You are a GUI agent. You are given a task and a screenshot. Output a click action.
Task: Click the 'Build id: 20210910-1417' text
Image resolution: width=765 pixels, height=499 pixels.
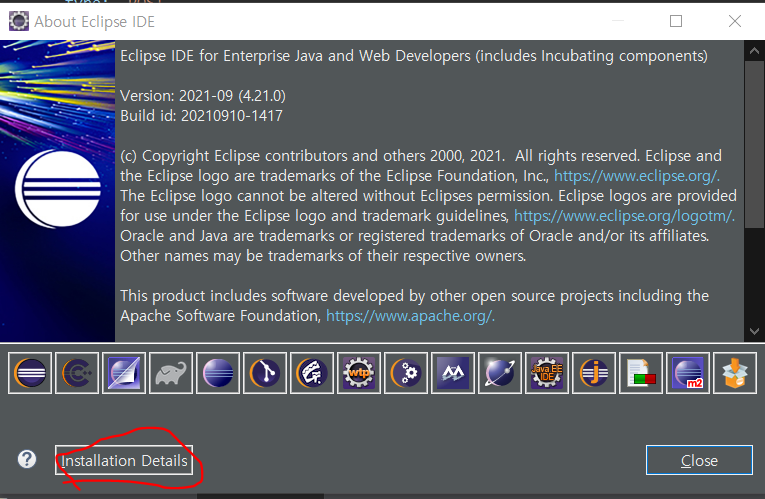pyautogui.click(x=201, y=116)
